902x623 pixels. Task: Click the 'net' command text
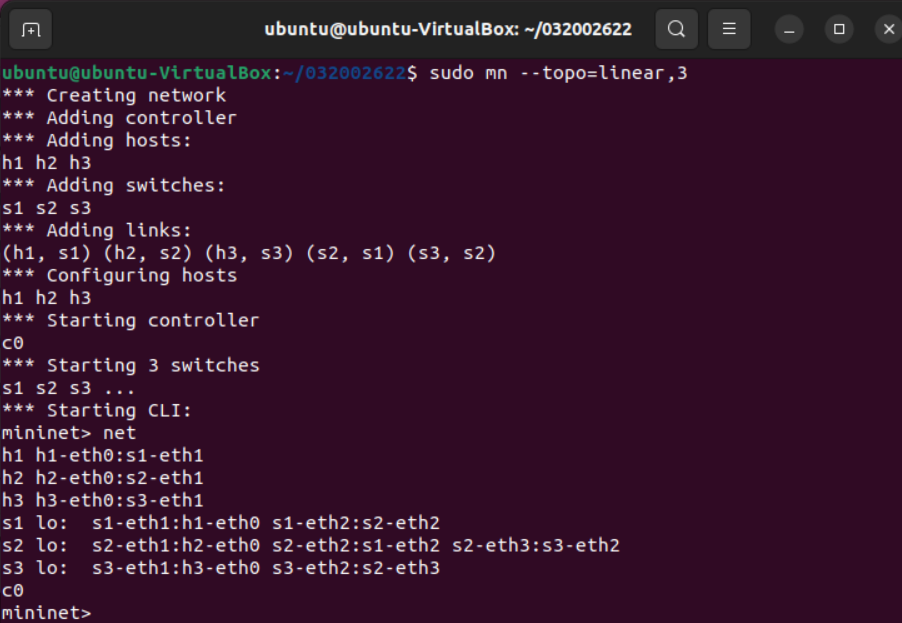point(120,433)
